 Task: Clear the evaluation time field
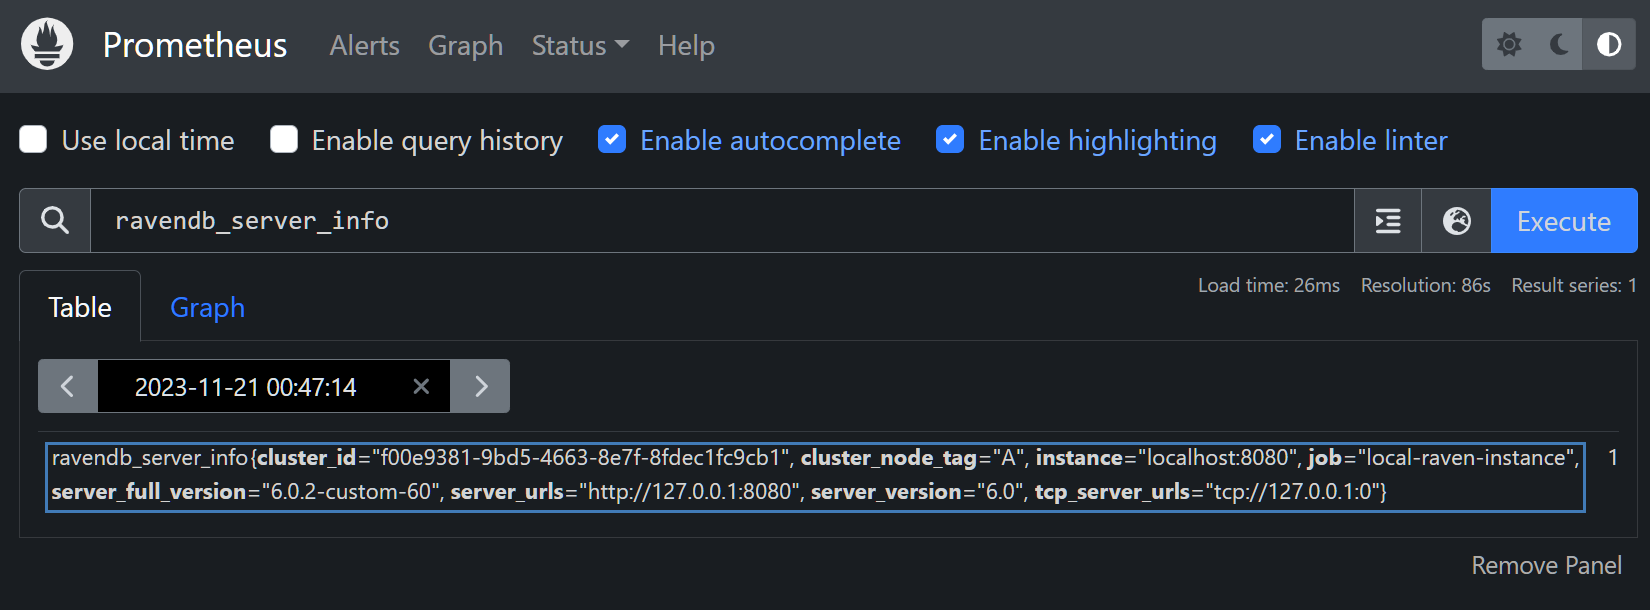(x=421, y=386)
